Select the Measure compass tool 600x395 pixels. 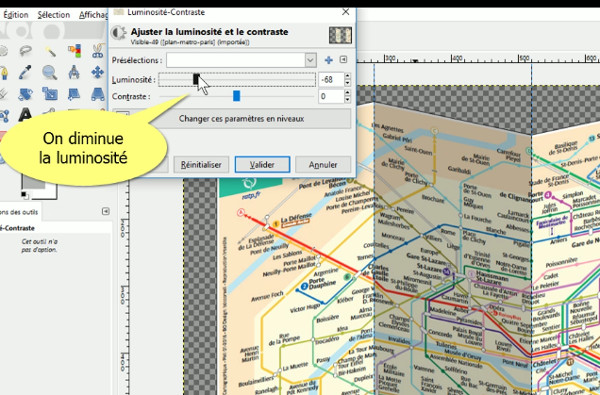74,72
